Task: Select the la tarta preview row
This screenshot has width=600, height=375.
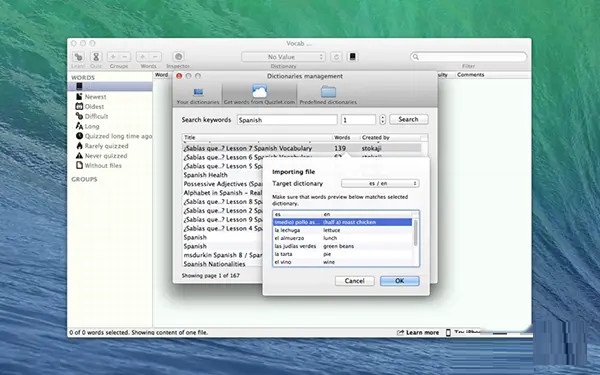Action: 343,254
